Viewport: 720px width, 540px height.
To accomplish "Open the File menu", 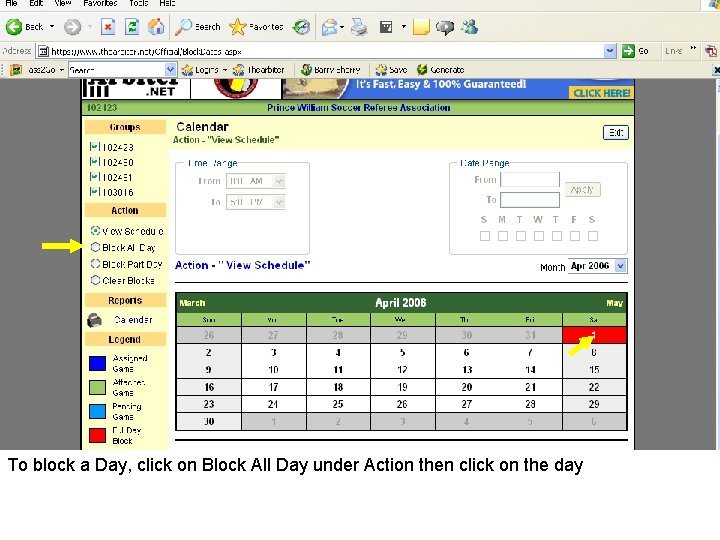I will coord(11,3).
